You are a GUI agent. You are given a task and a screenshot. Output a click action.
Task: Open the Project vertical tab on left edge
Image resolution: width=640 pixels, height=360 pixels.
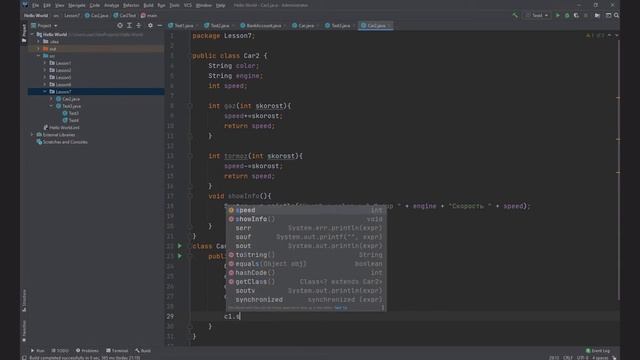point(24,33)
